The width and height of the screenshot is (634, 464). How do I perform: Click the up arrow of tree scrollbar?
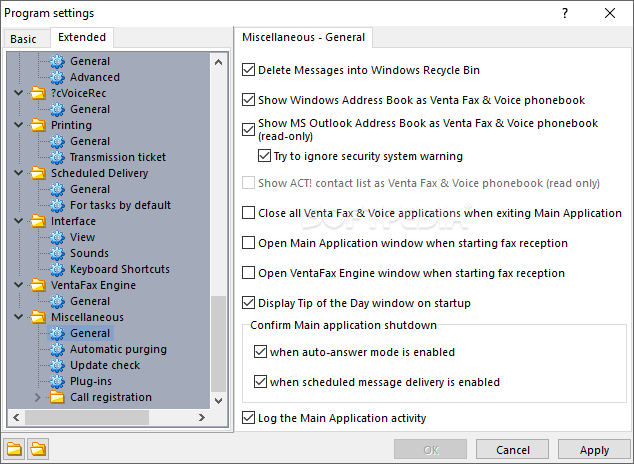218,62
